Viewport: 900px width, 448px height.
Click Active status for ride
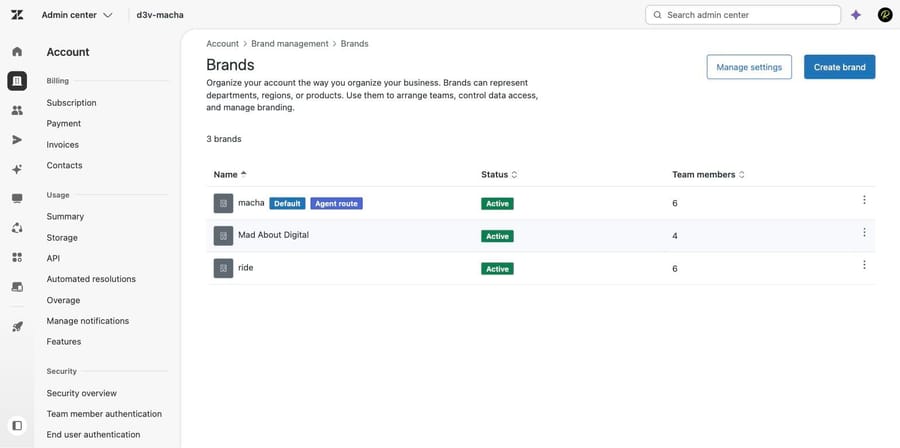[497, 269]
